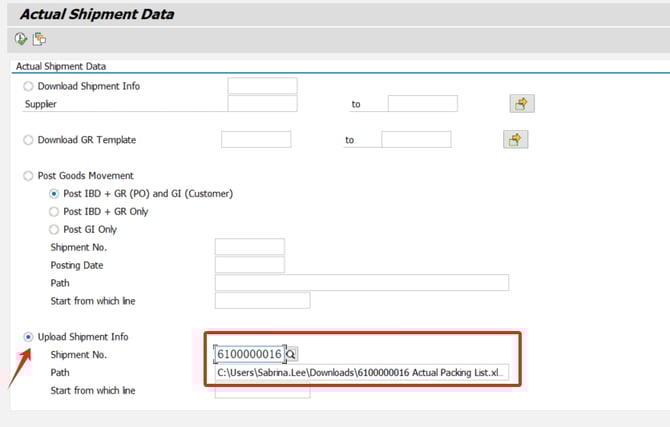The image size is (670, 427).
Task: Click the Posting Date input field
Action: coord(250,265)
